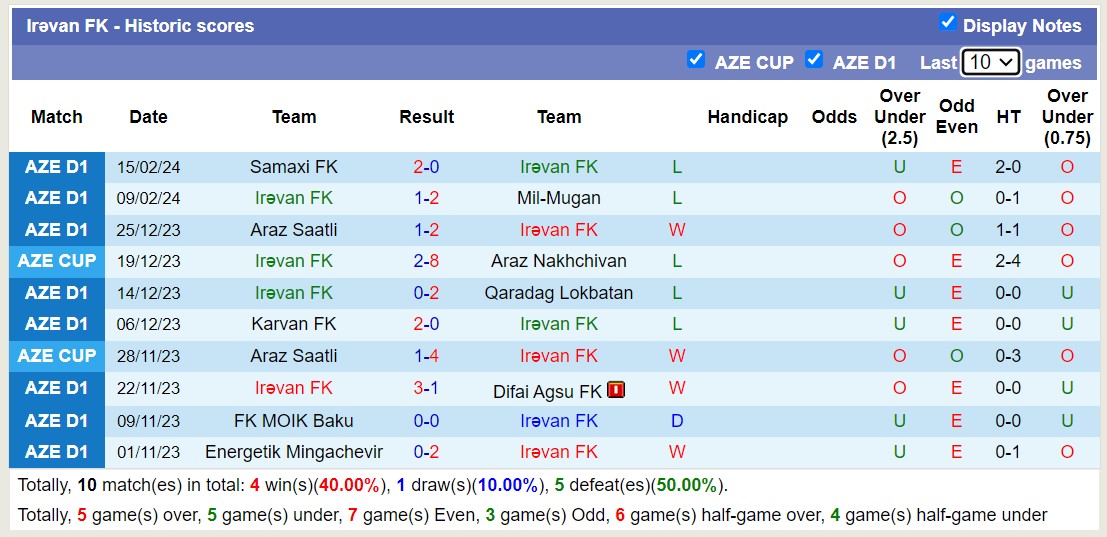This screenshot has height=537, width=1107.
Task: Click the AZE CUP label on 19/12/23 row
Action: click(57, 261)
